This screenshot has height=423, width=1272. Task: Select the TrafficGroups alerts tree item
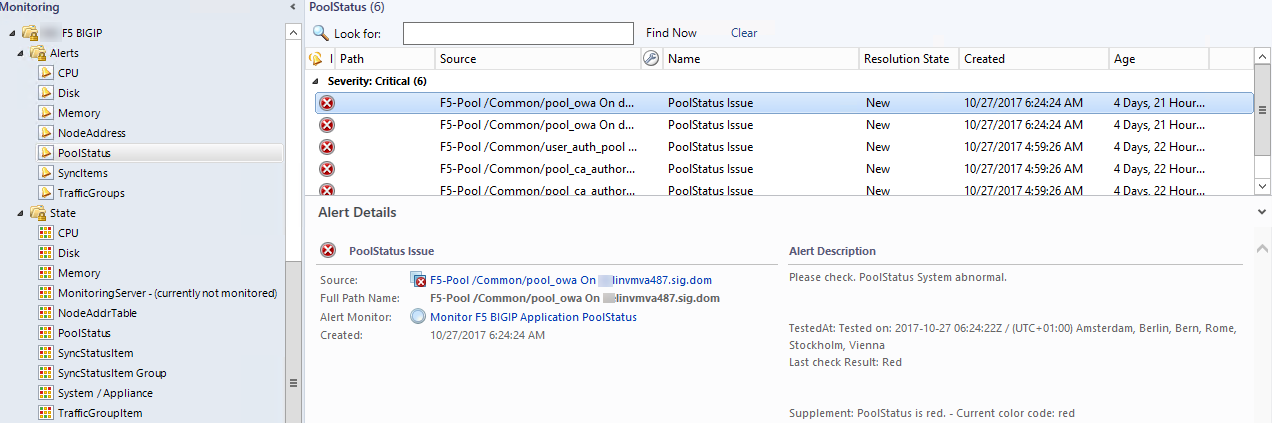pyautogui.click(x=91, y=193)
